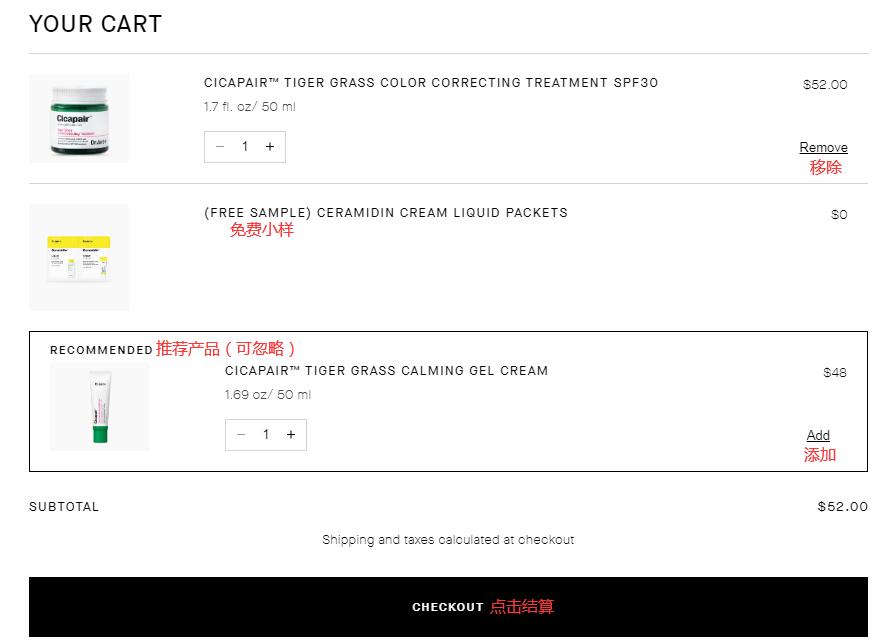This screenshot has height=643, width=891.
Task: Open the Calming Gel Cream tube image
Action: tap(100, 408)
